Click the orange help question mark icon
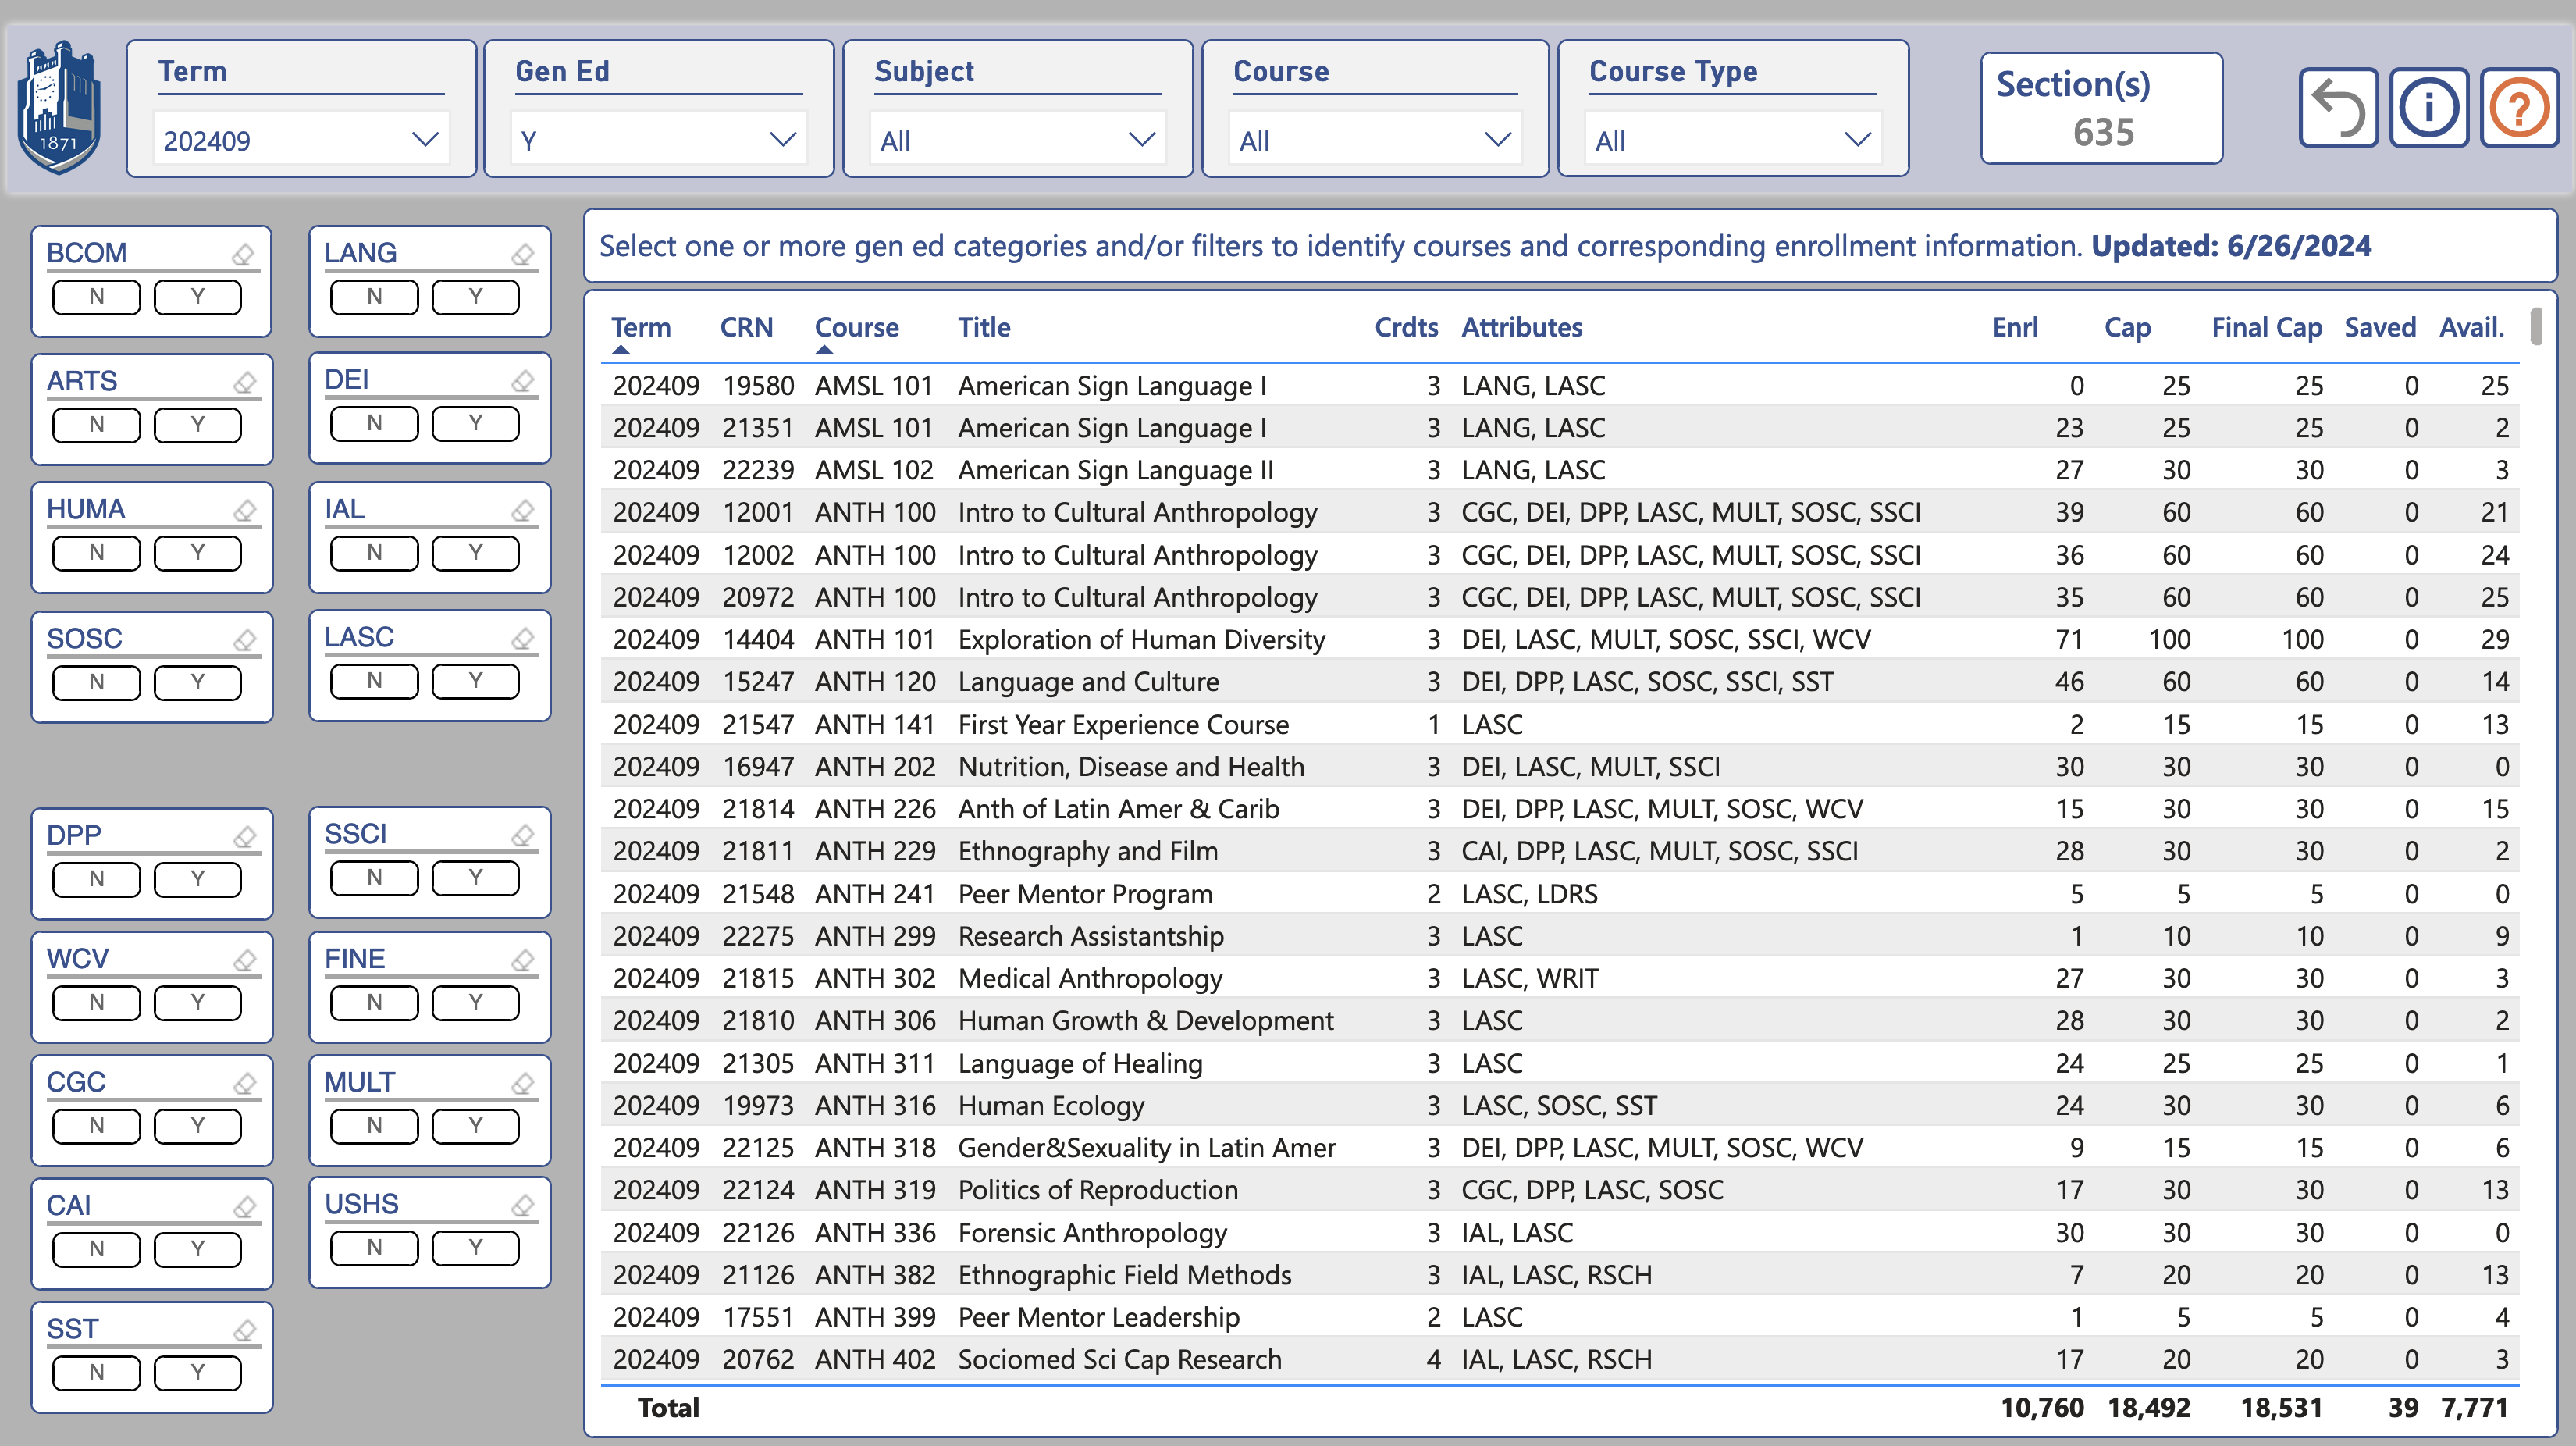Screen dimensions: 2576x1446 pyautogui.click(x=2518, y=108)
